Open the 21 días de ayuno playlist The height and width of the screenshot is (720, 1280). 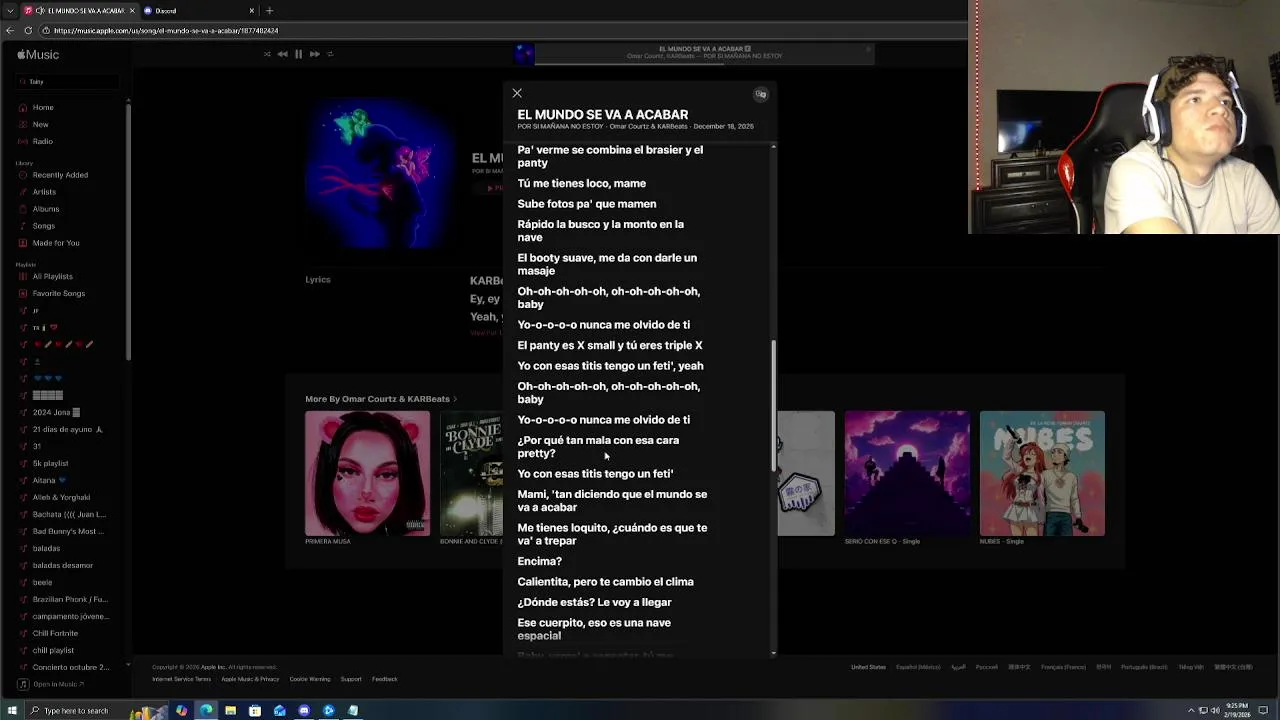67,429
